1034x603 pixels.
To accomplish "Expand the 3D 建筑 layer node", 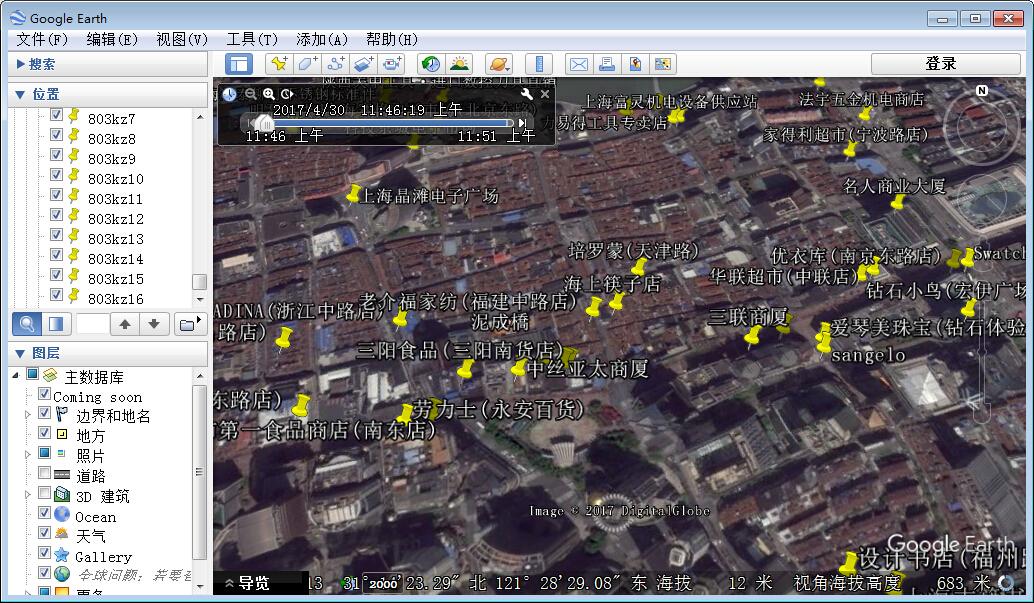I will point(28,495).
